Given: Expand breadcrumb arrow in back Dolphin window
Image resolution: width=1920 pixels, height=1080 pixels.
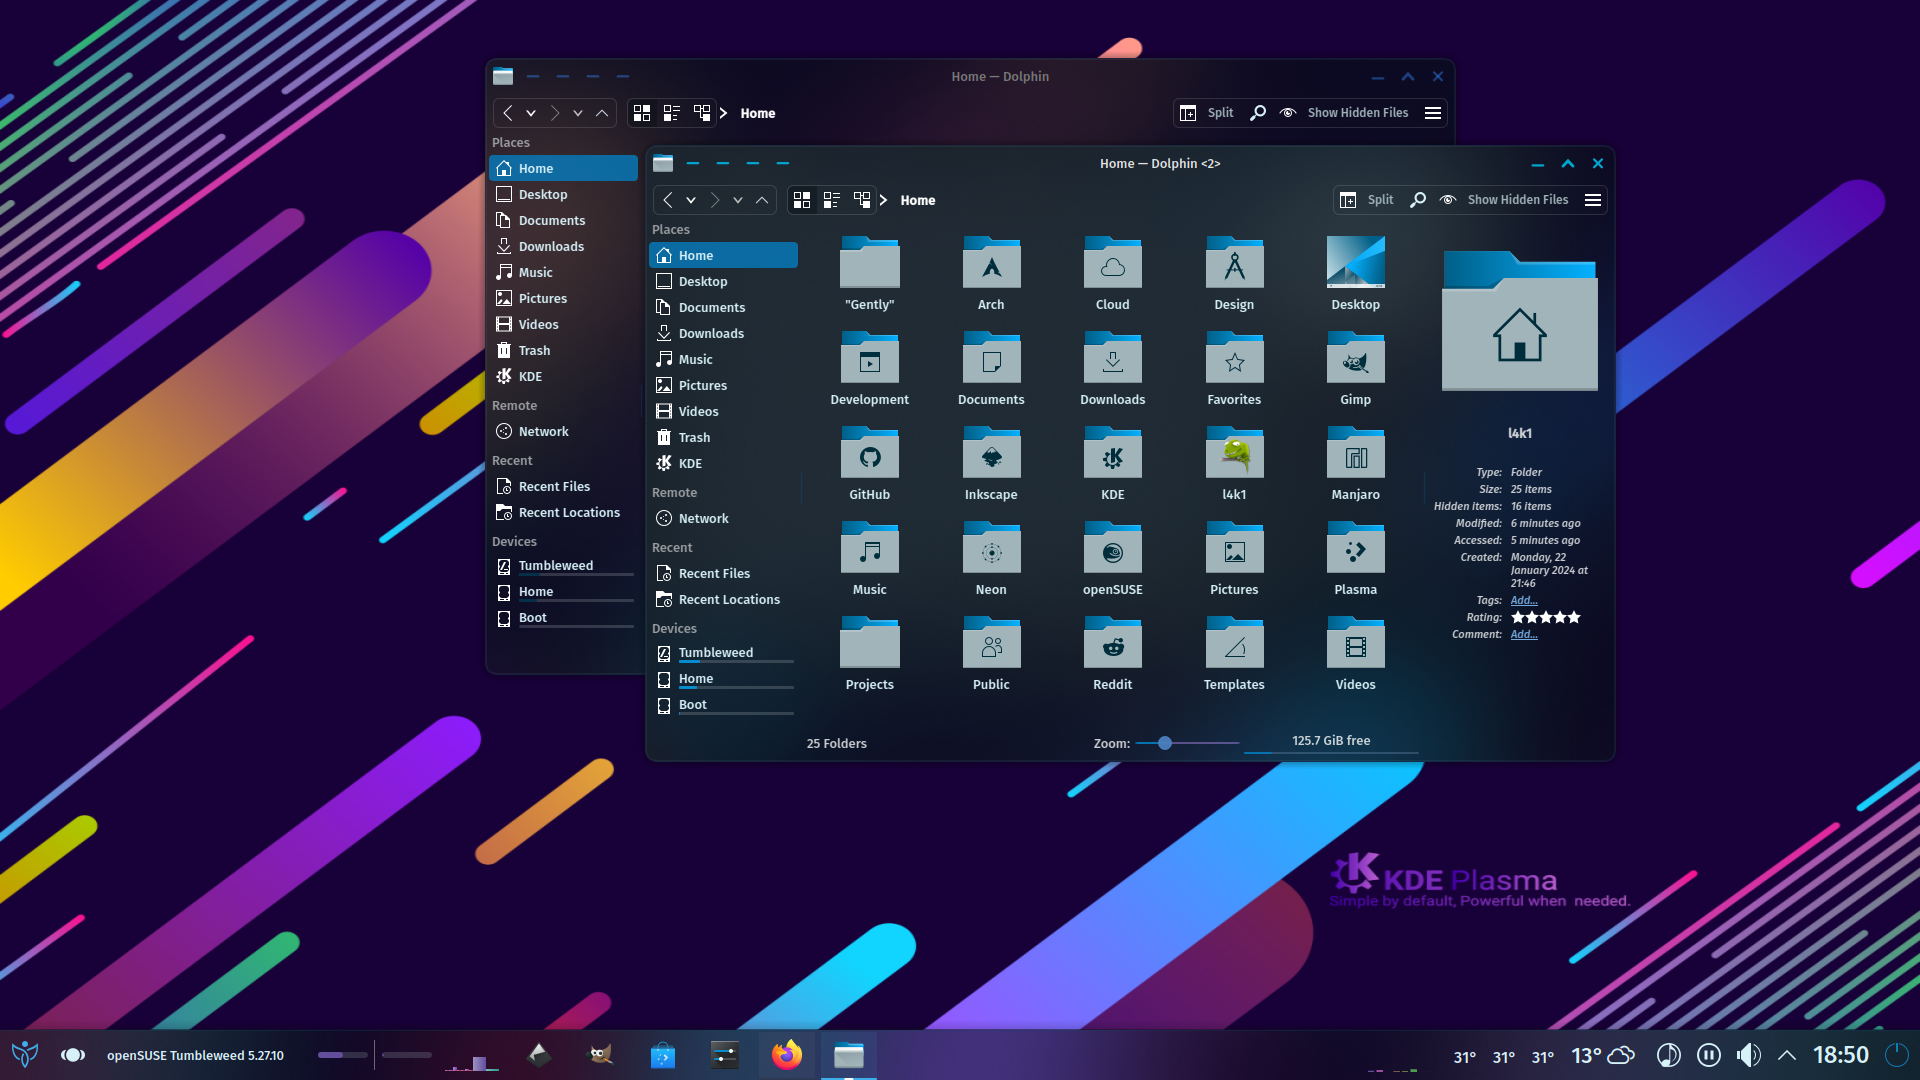Looking at the screenshot, I should point(724,113).
